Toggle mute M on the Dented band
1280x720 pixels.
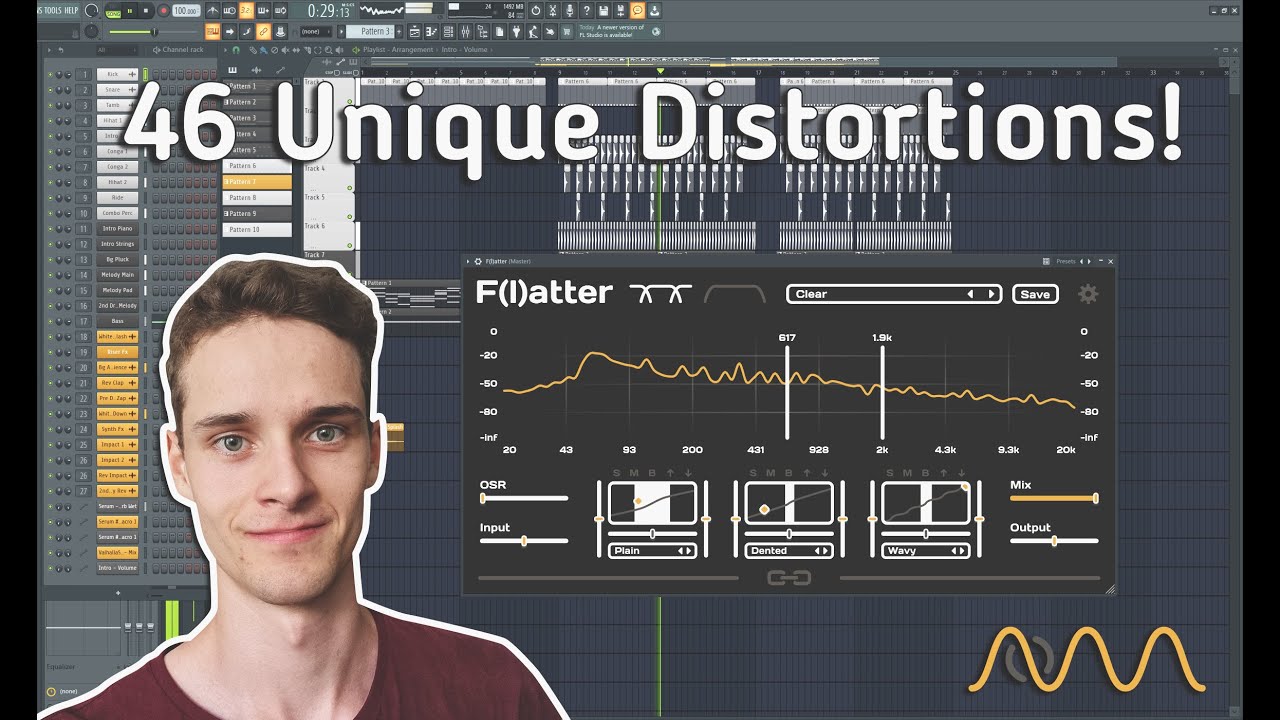click(770, 473)
